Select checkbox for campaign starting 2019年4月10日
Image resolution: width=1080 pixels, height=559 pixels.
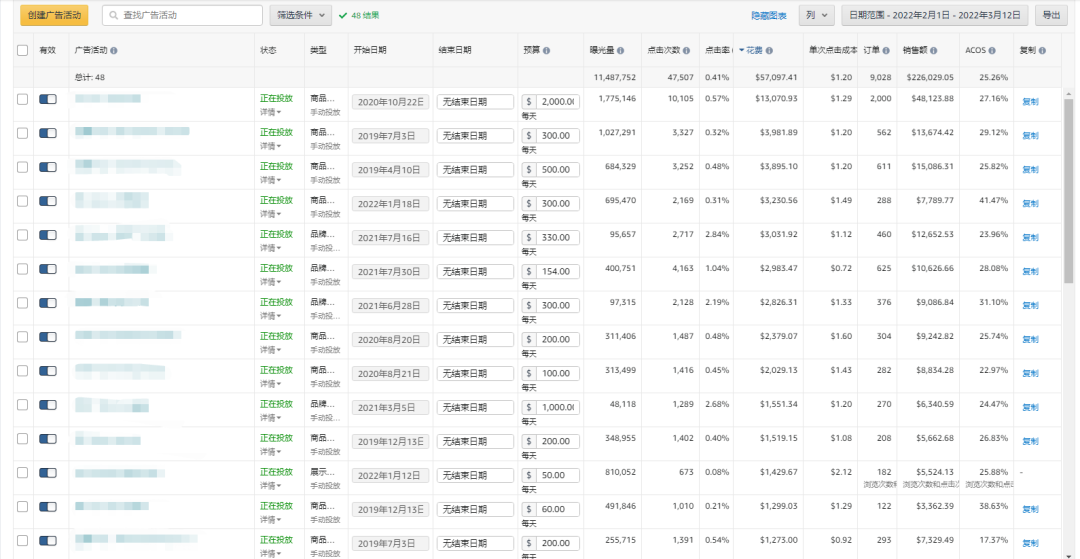(x=23, y=167)
